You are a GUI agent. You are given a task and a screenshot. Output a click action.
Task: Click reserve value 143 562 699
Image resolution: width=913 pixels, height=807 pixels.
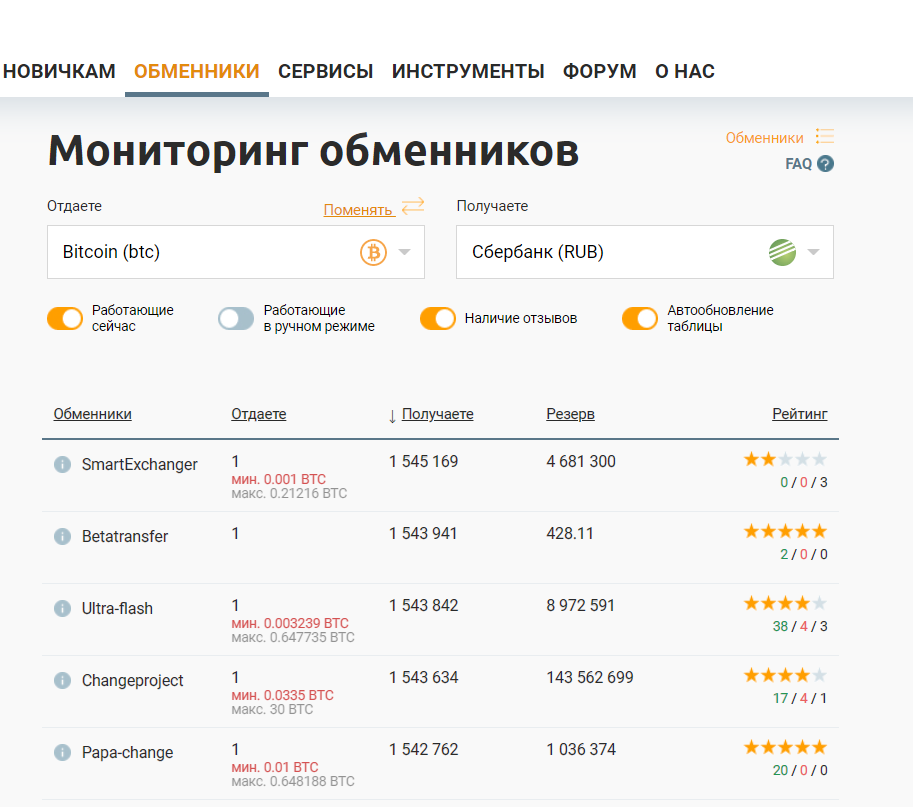[x=589, y=678]
